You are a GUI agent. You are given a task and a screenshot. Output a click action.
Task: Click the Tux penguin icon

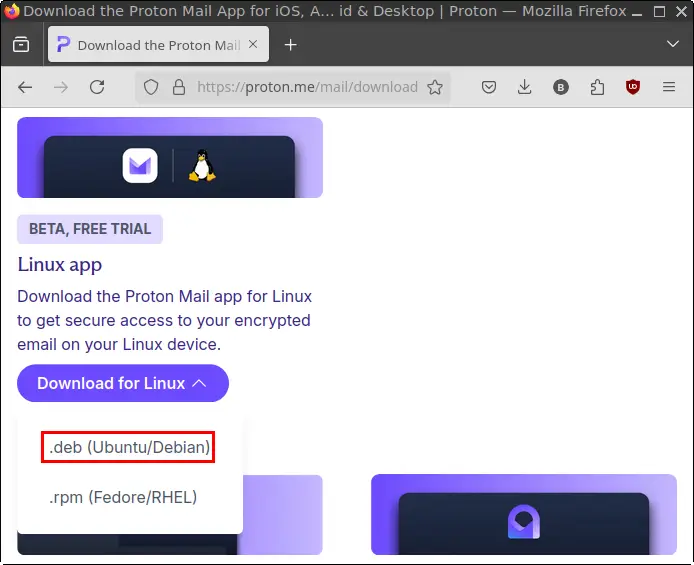pos(202,165)
